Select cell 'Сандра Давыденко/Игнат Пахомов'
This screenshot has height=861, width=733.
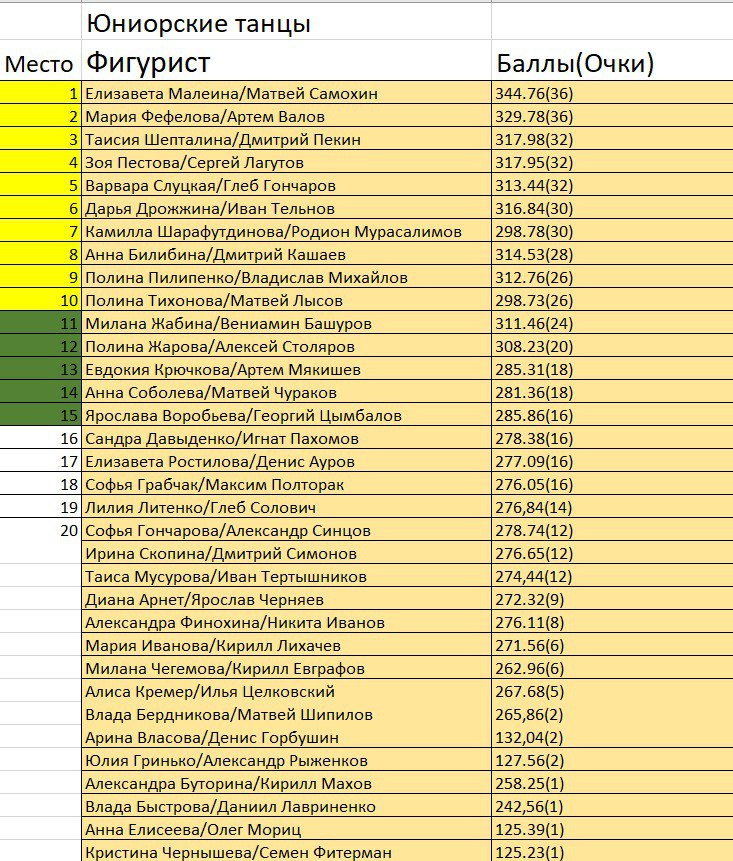286,438
